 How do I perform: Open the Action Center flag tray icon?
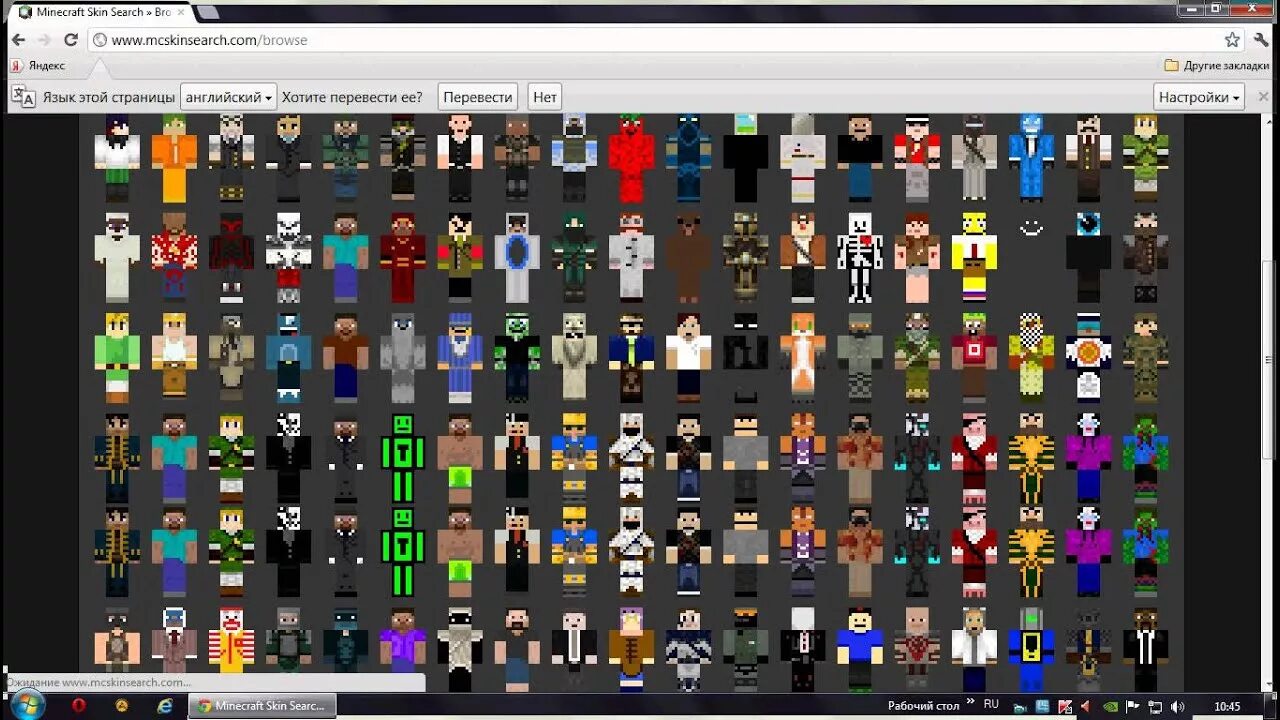pyautogui.click(x=1133, y=706)
